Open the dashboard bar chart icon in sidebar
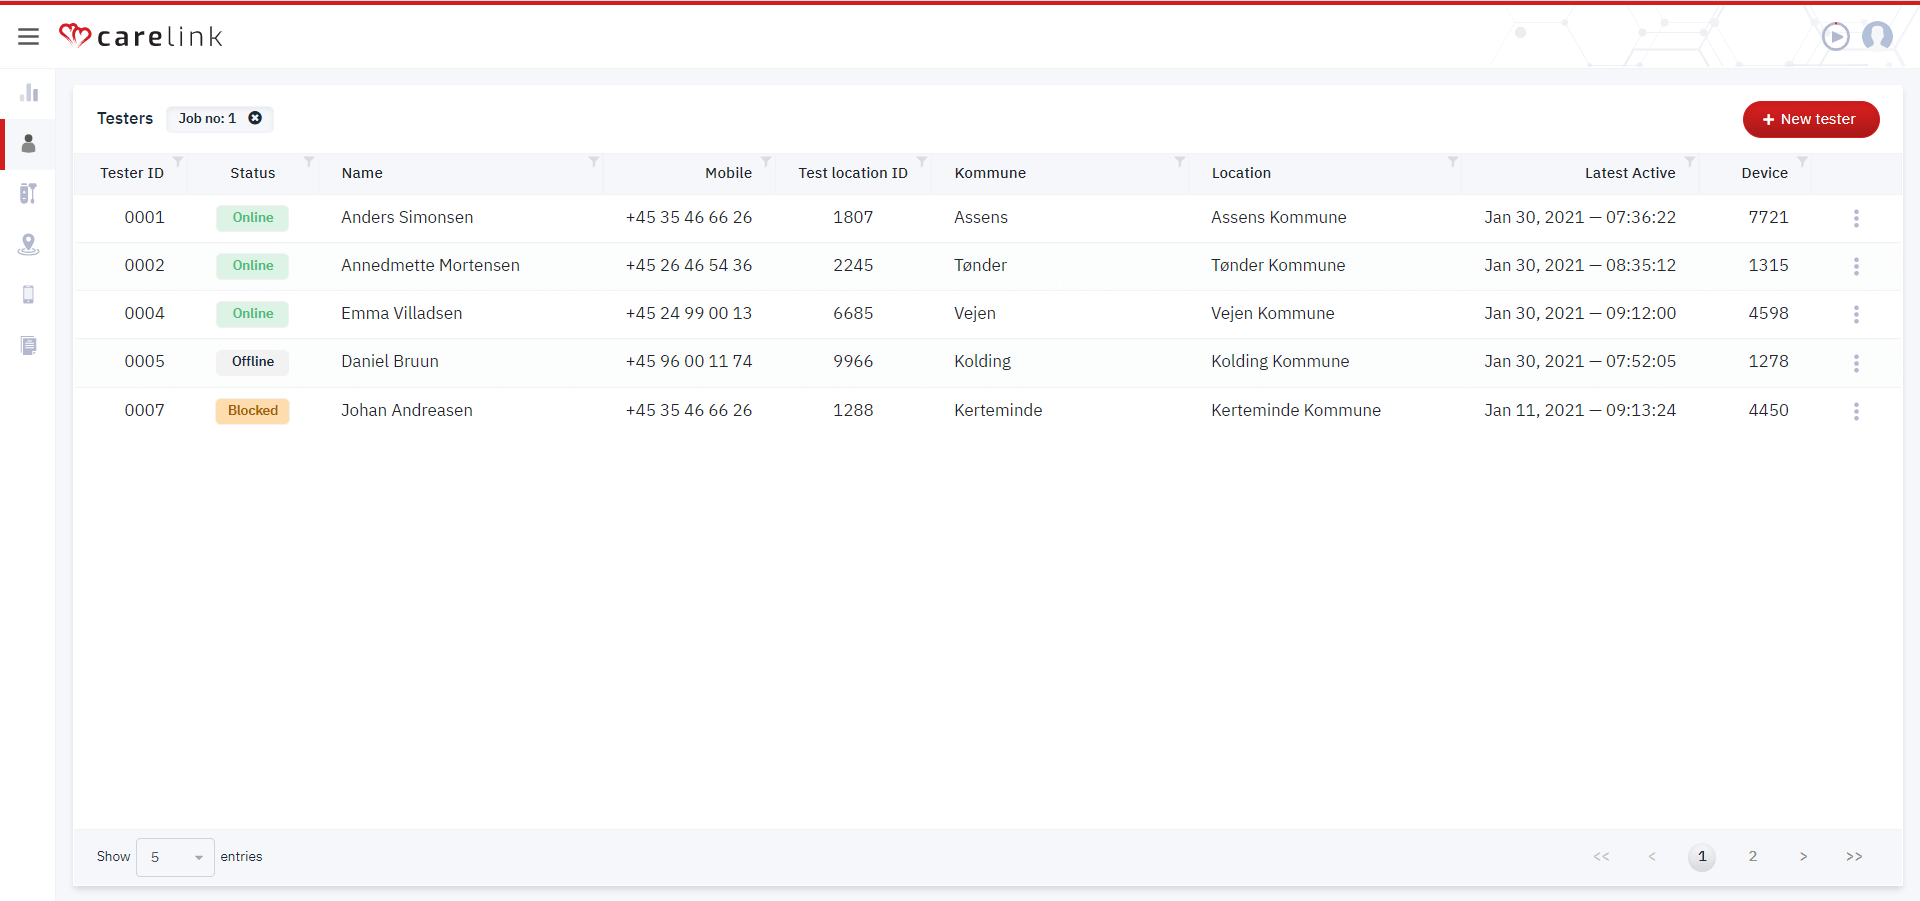 click(29, 93)
